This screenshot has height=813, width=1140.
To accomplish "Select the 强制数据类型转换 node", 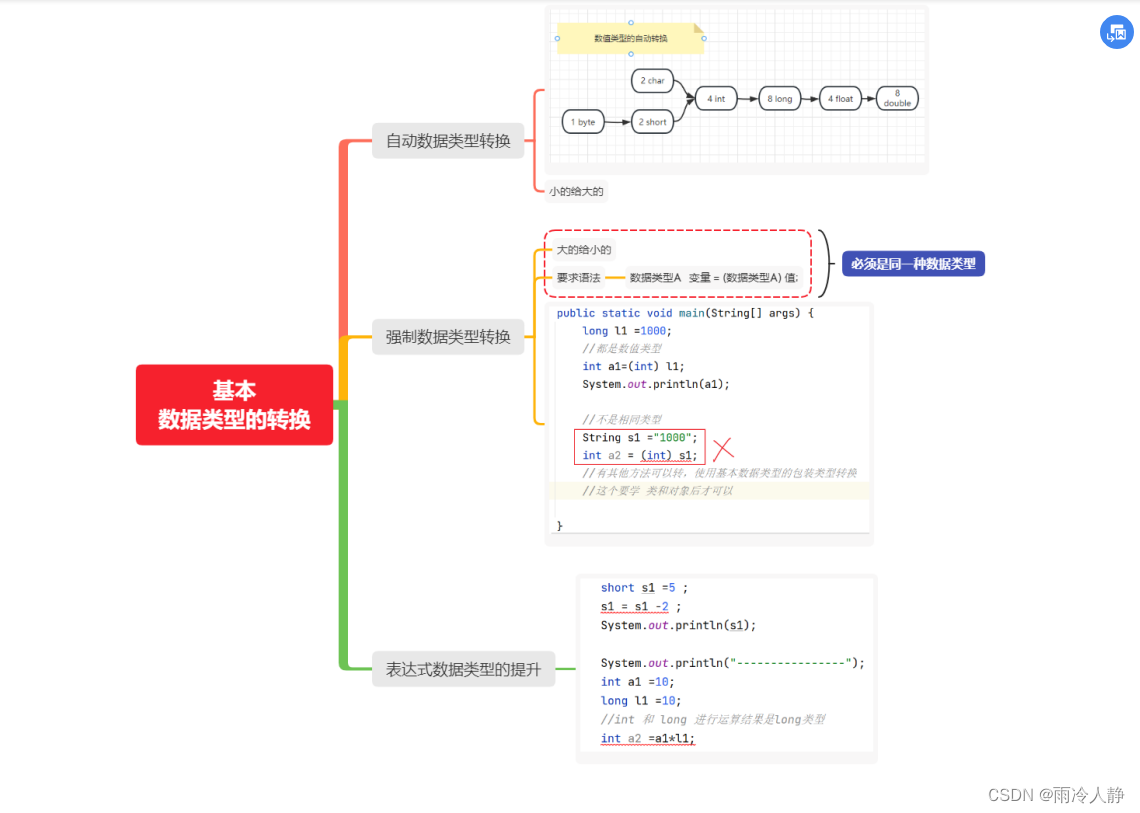I will tap(448, 337).
